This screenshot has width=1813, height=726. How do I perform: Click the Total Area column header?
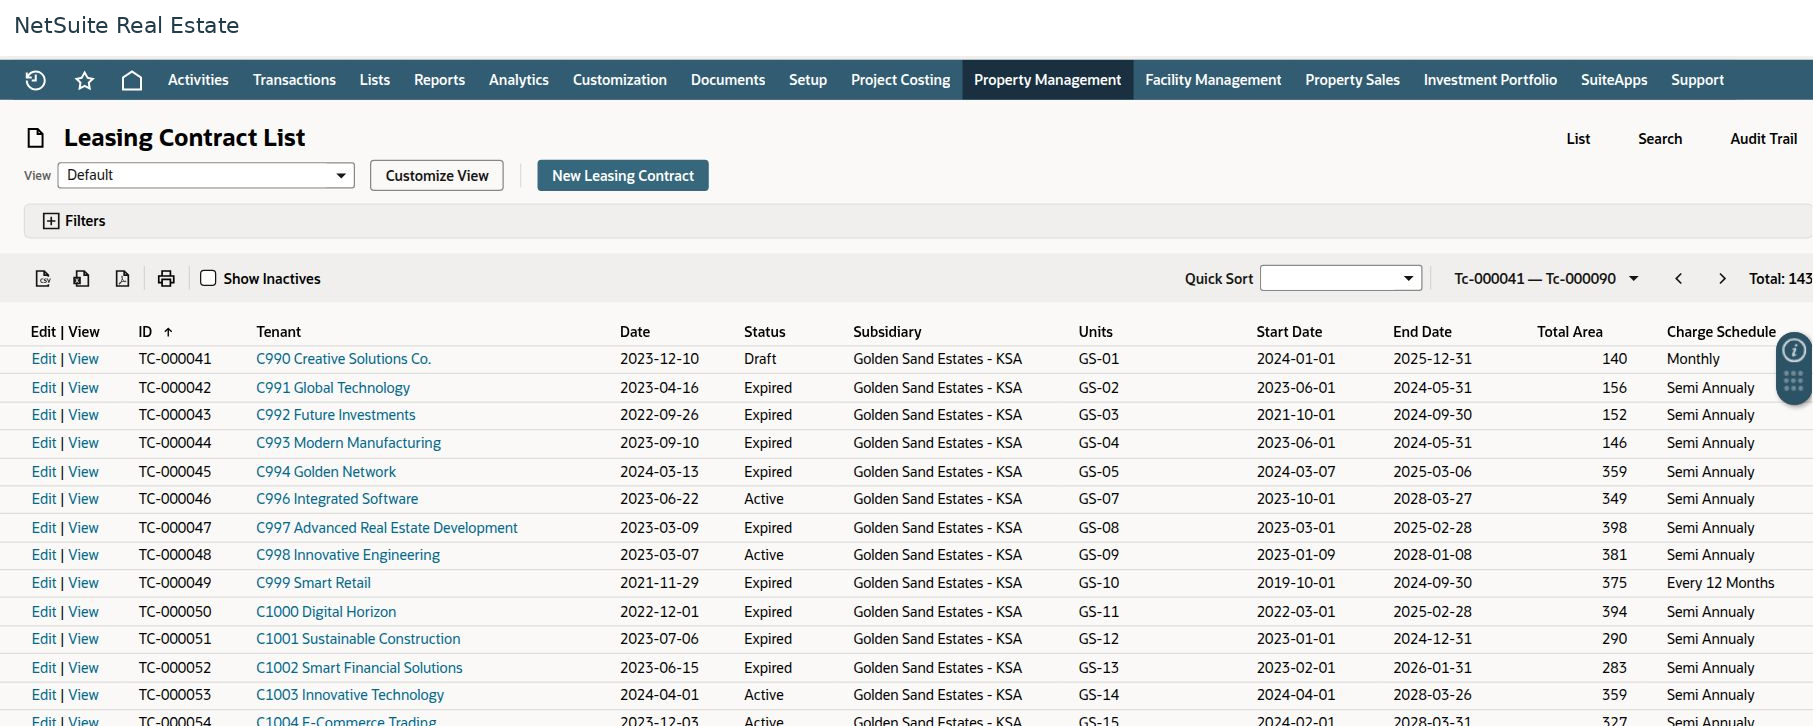point(1570,332)
